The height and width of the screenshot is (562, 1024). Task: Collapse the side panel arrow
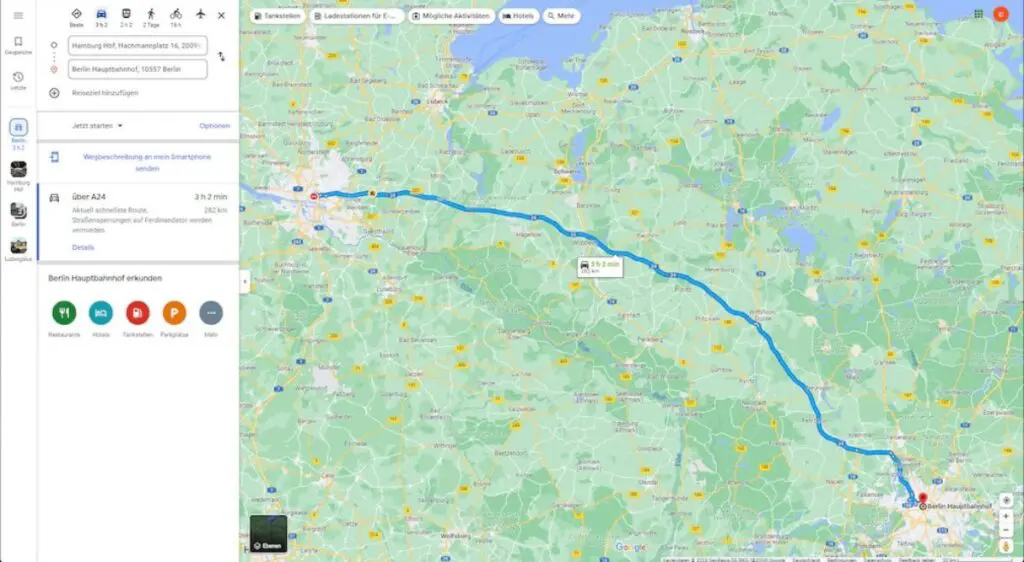point(245,282)
